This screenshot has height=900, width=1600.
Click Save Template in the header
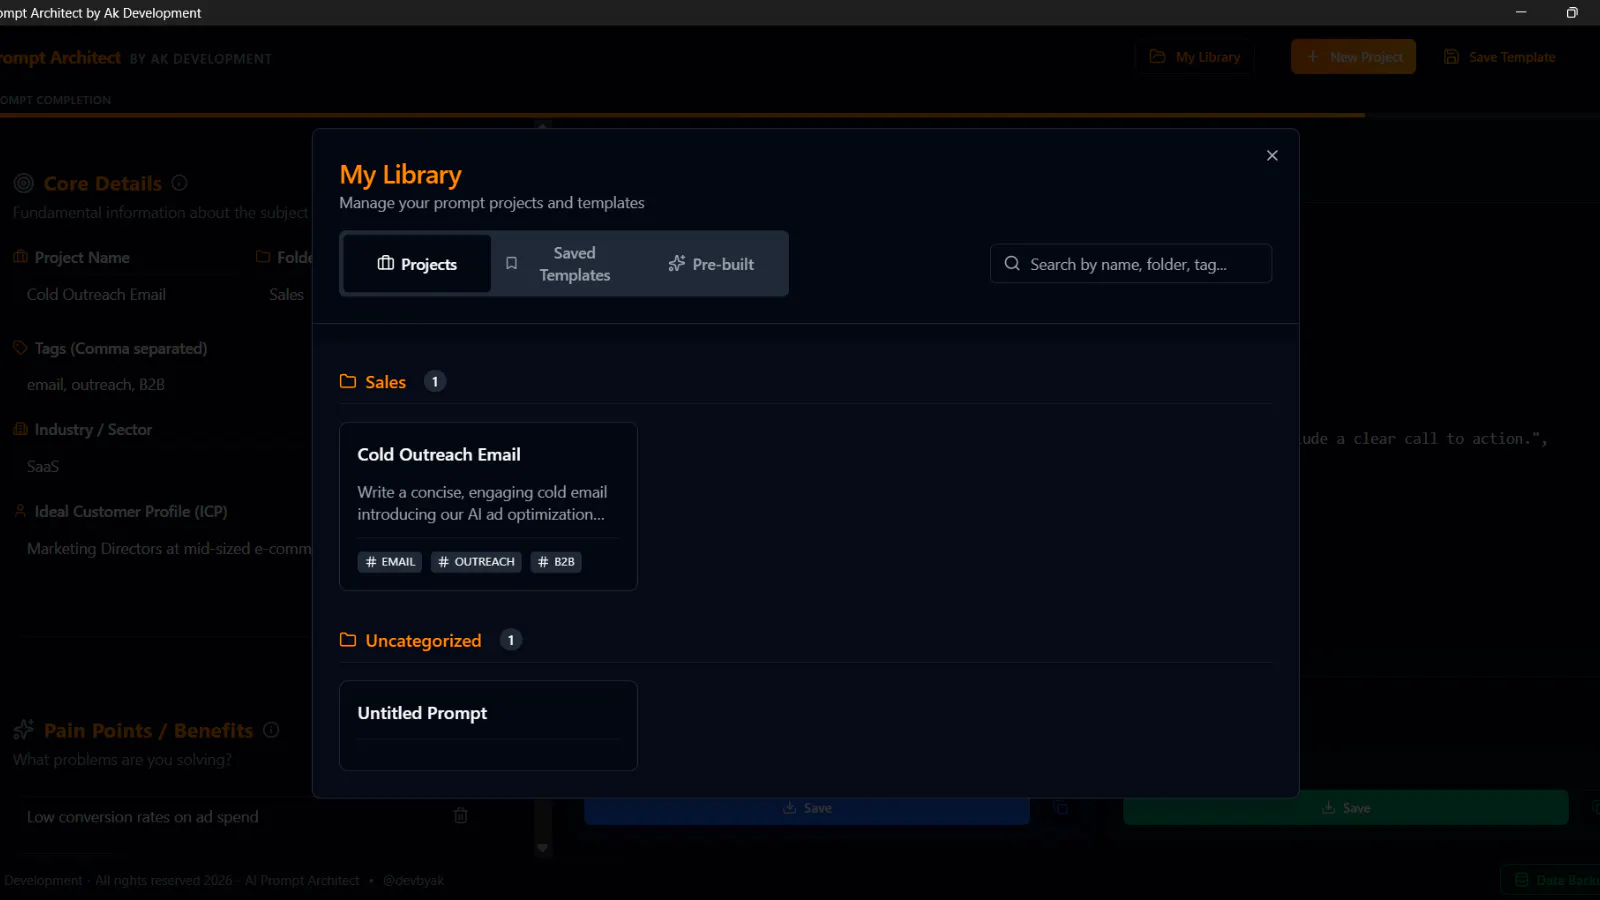[x=1499, y=57]
